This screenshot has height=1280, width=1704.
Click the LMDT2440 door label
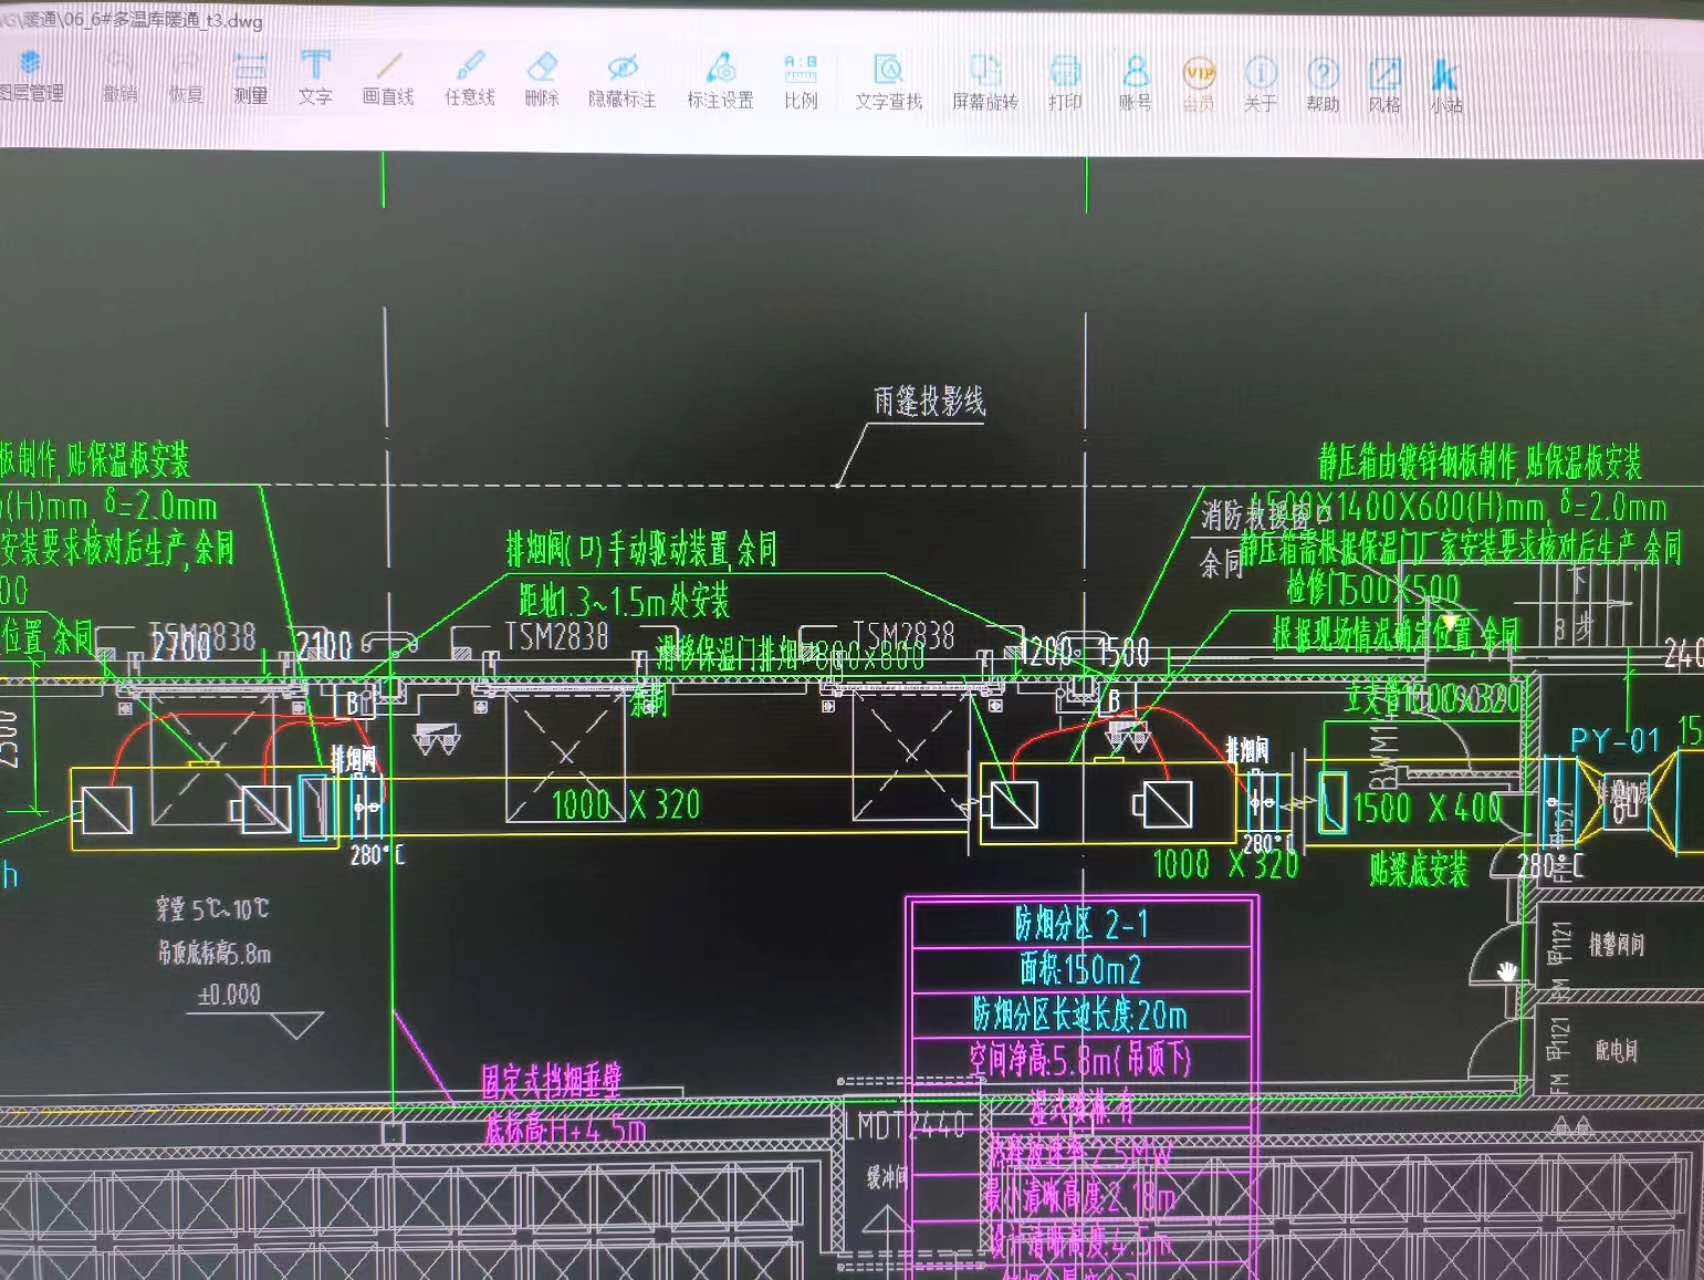[905, 1126]
